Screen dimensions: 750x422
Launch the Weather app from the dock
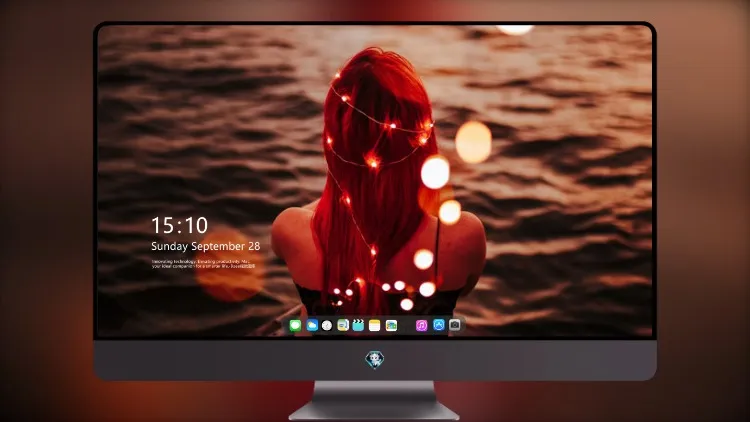pos(312,326)
